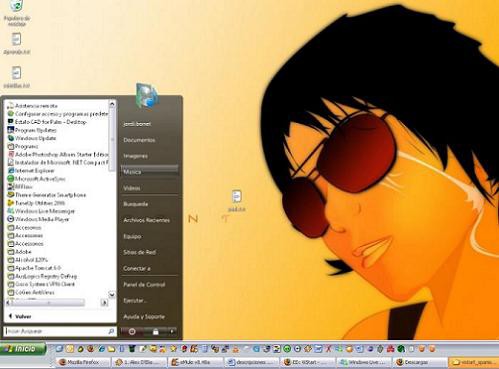
Task: Open Panel de Control from Start menu
Action: (x=144, y=285)
